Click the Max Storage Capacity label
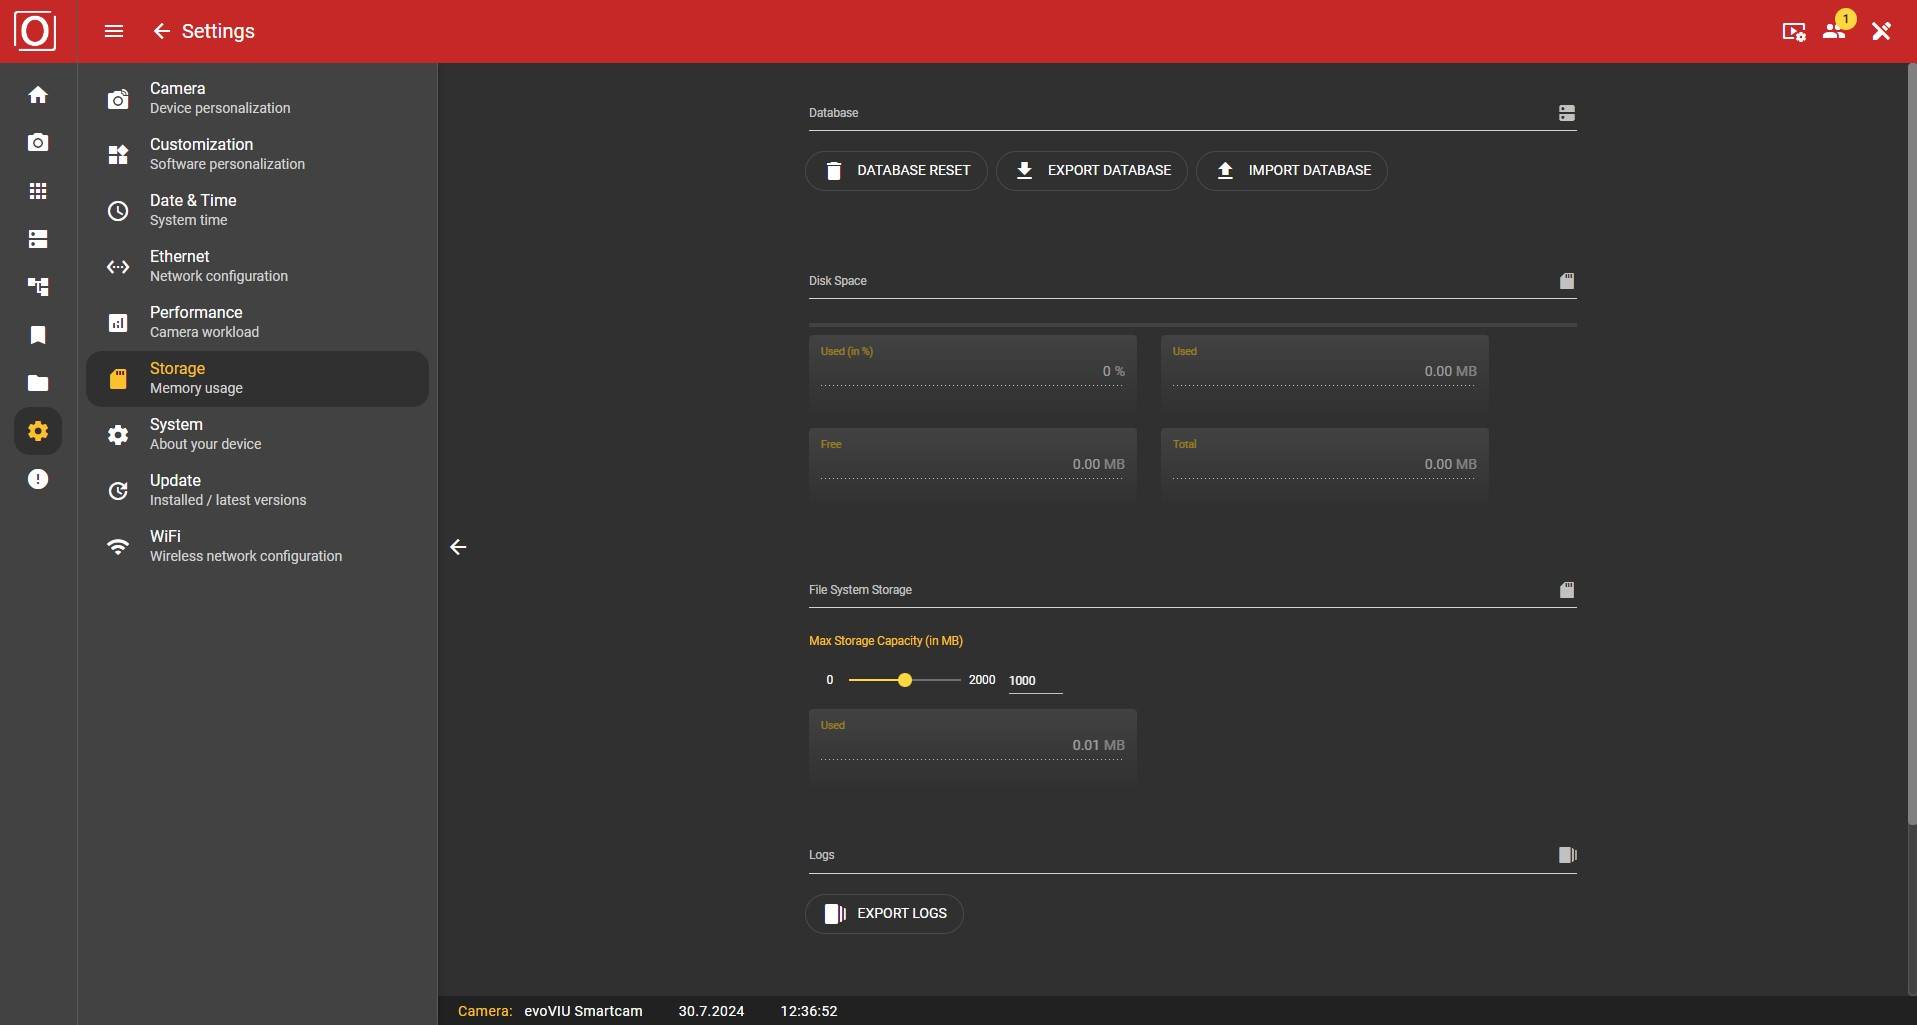This screenshot has height=1025, width=1917. pos(886,641)
